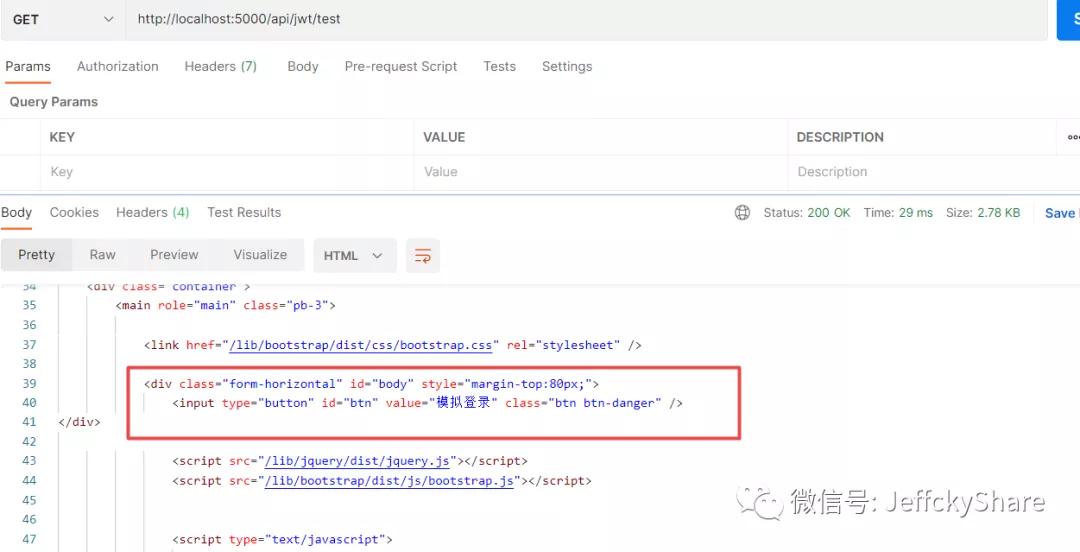The width and height of the screenshot is (1080, 552).
Task: Select the Pretty view
Action: (37, 255)
